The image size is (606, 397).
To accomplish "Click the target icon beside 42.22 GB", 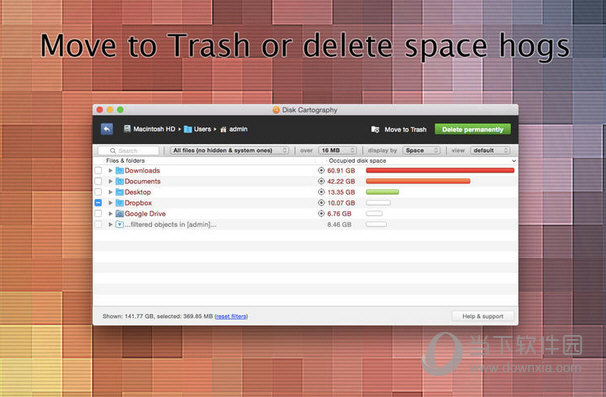I will point(321,181).
